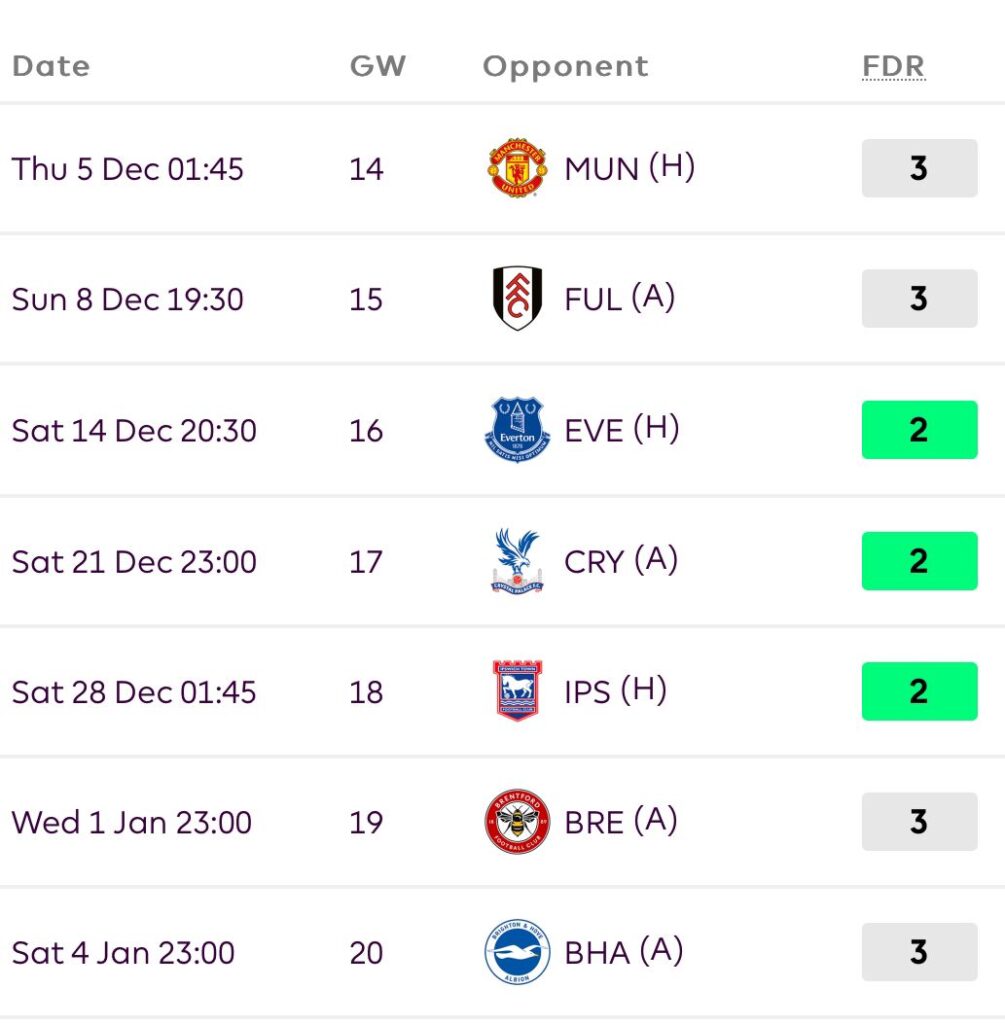Select the grey FDR 3 badge for MUN
The width and height of the screenshot is (1005, 1024).
(x=919, y=168)
